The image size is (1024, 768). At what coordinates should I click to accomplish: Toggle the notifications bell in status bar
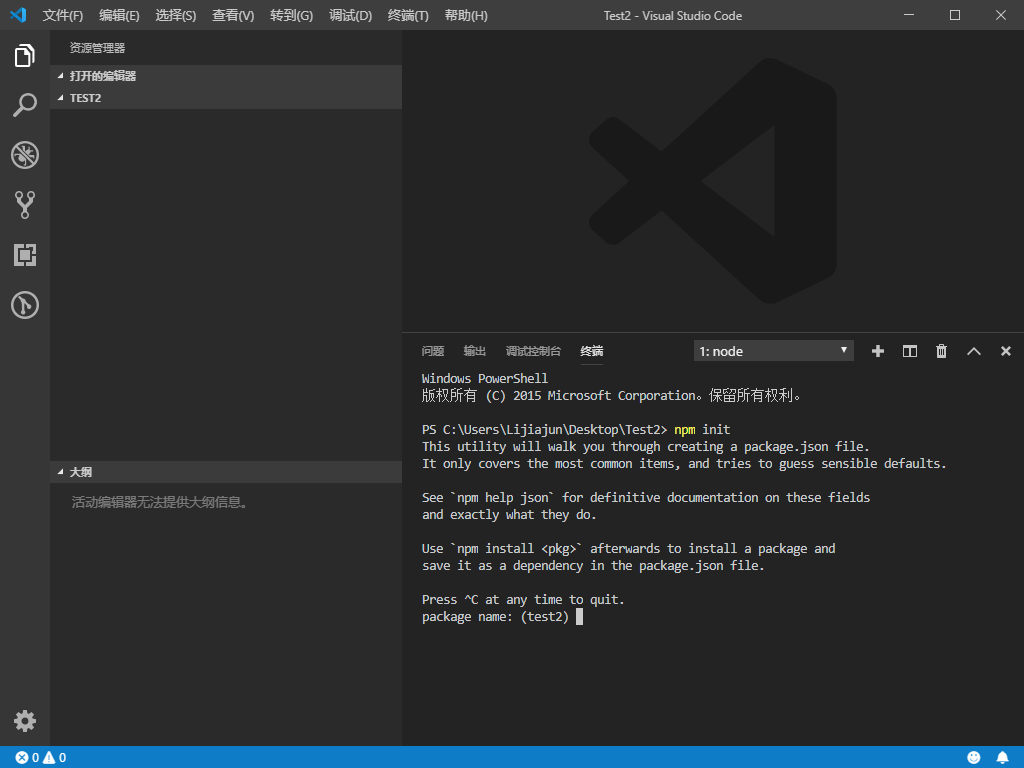(1002, 757)
